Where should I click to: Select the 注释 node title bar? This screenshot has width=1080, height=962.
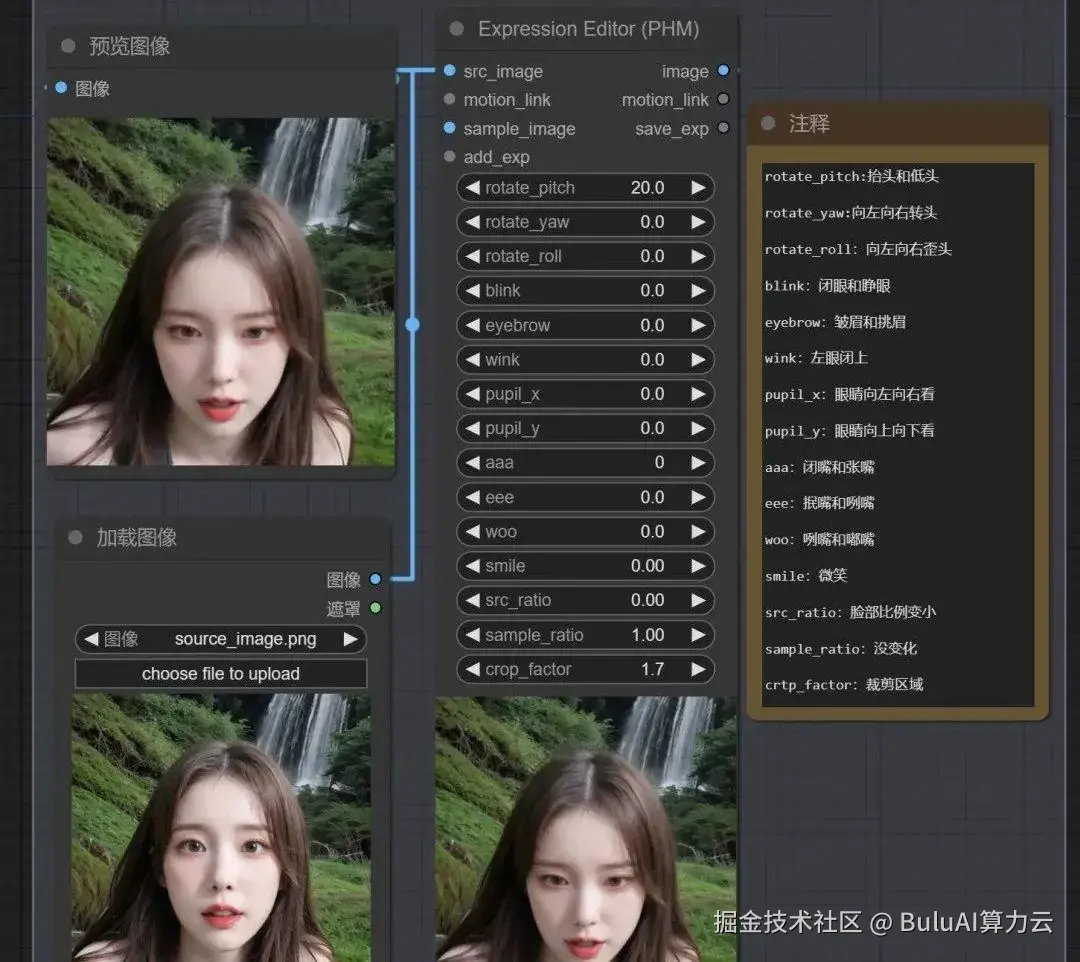(x=898, y=124)
